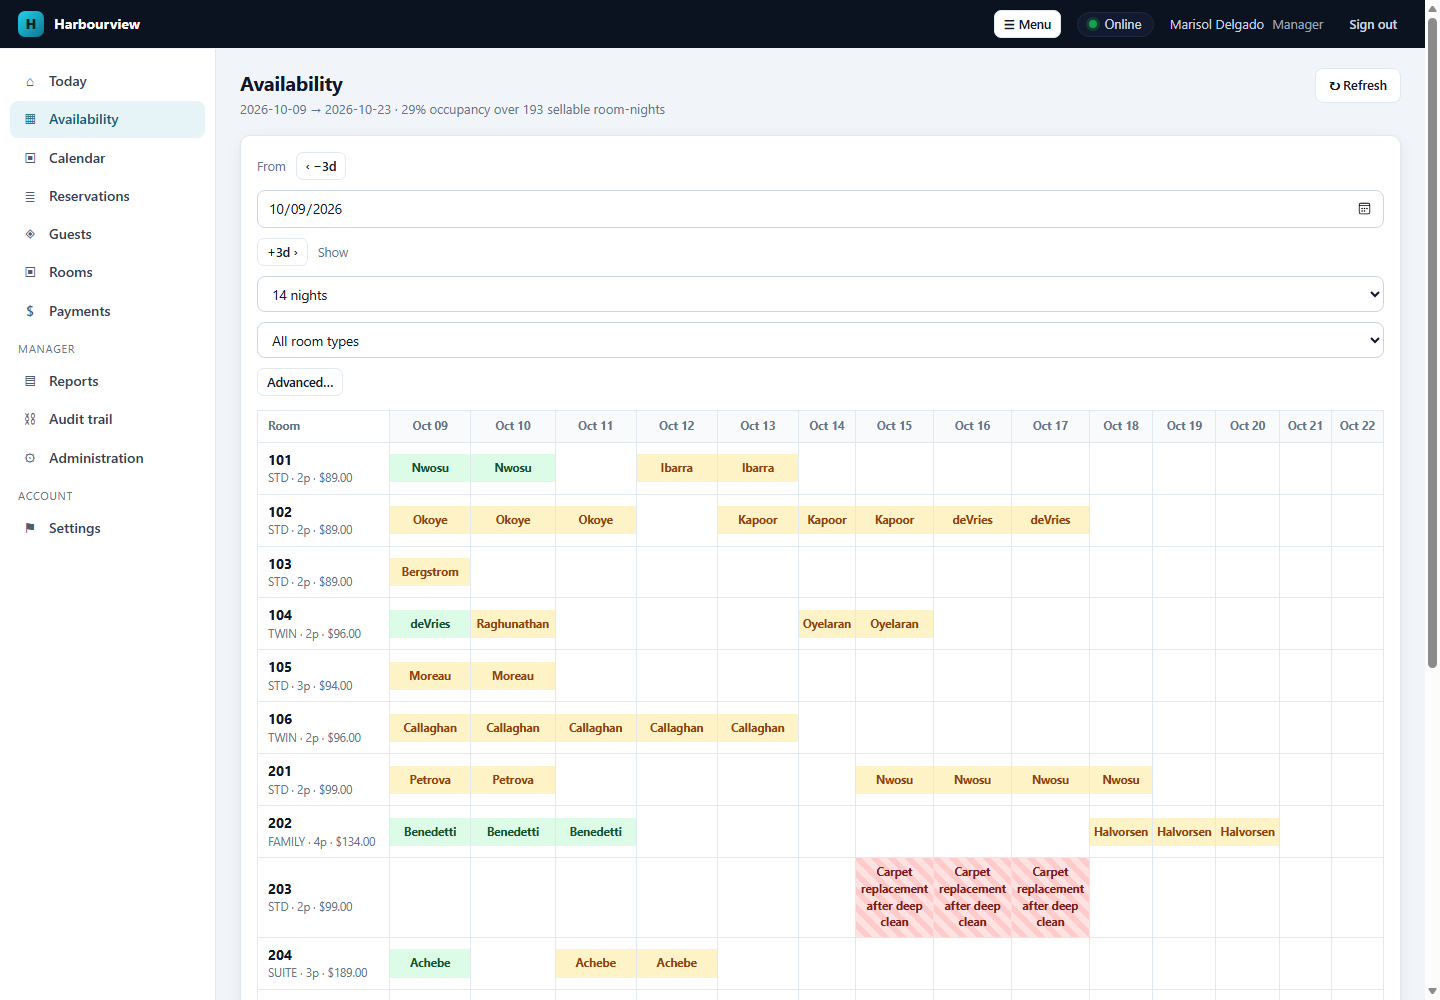Select the Kapoor booking on Oct 13
Viewport: 1440px width, 1000px height.
tap(758, 520)
